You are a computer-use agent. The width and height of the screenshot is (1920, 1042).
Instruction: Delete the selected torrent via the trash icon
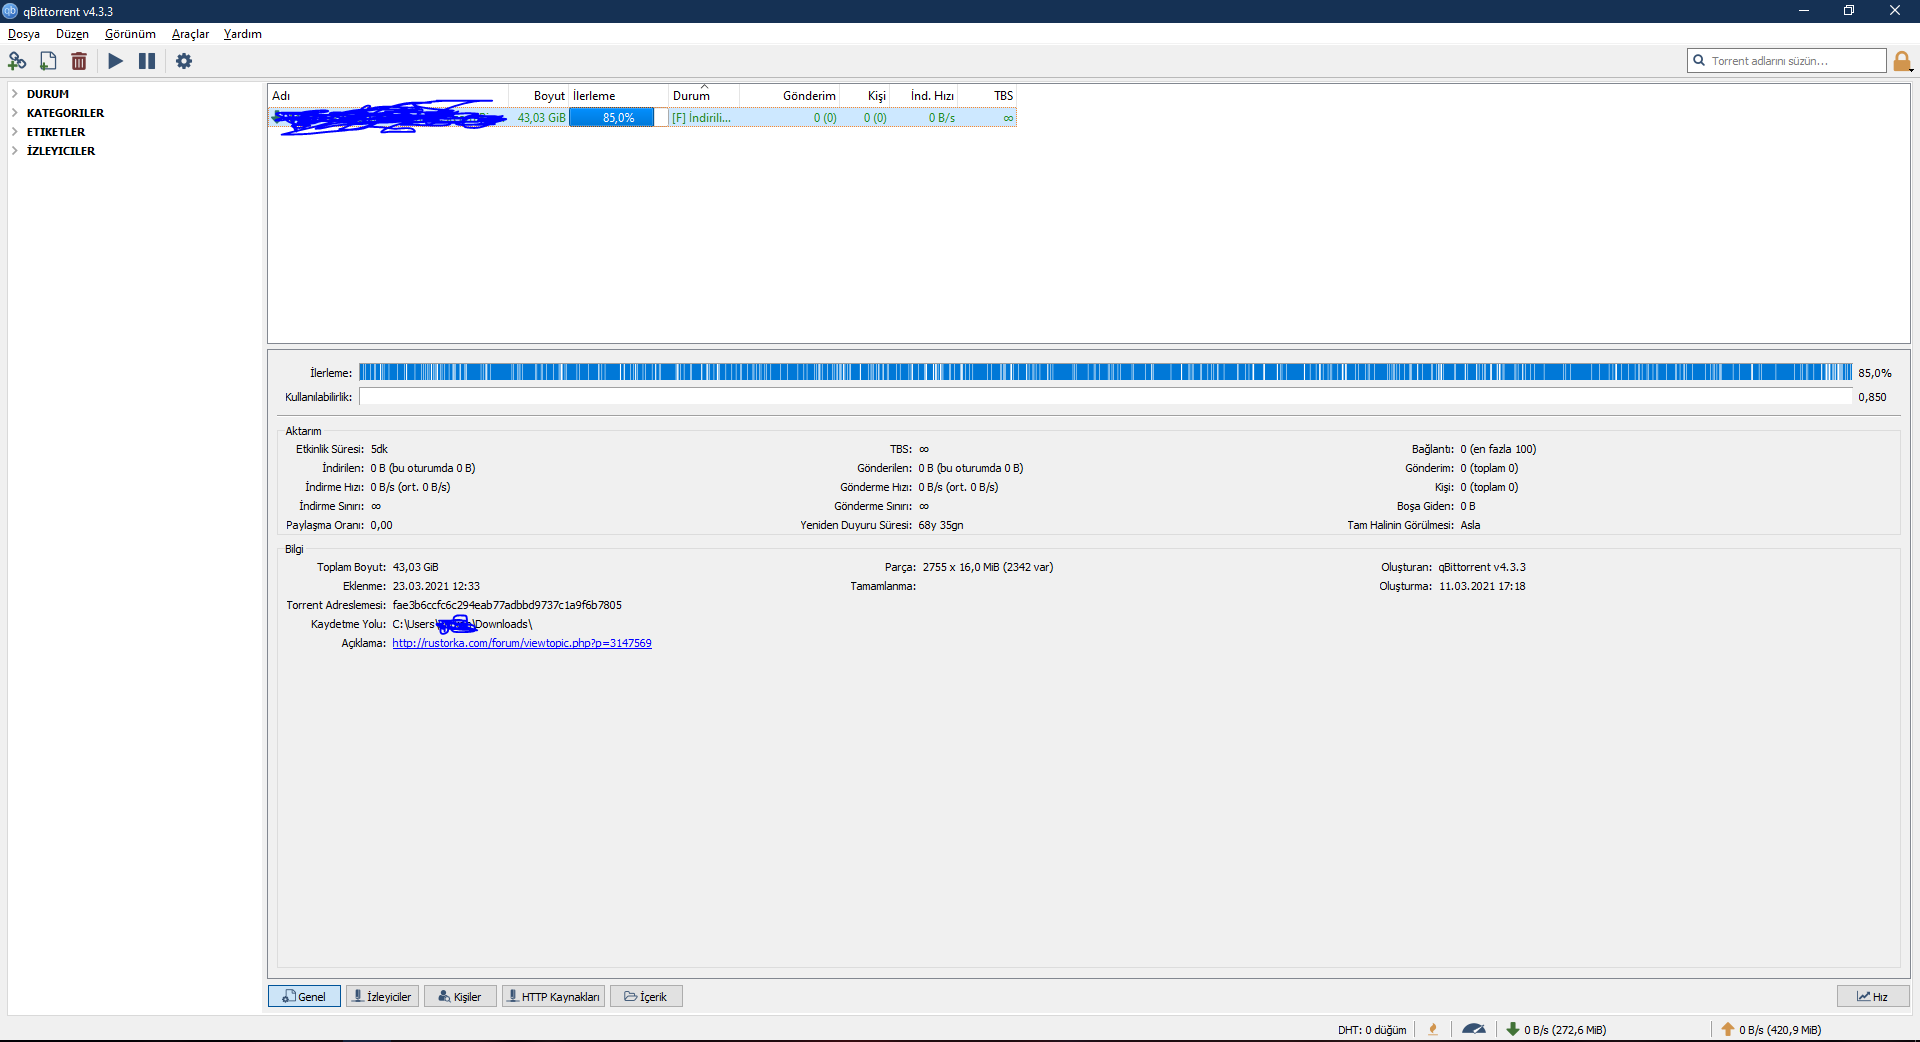(x=79, y=61)
